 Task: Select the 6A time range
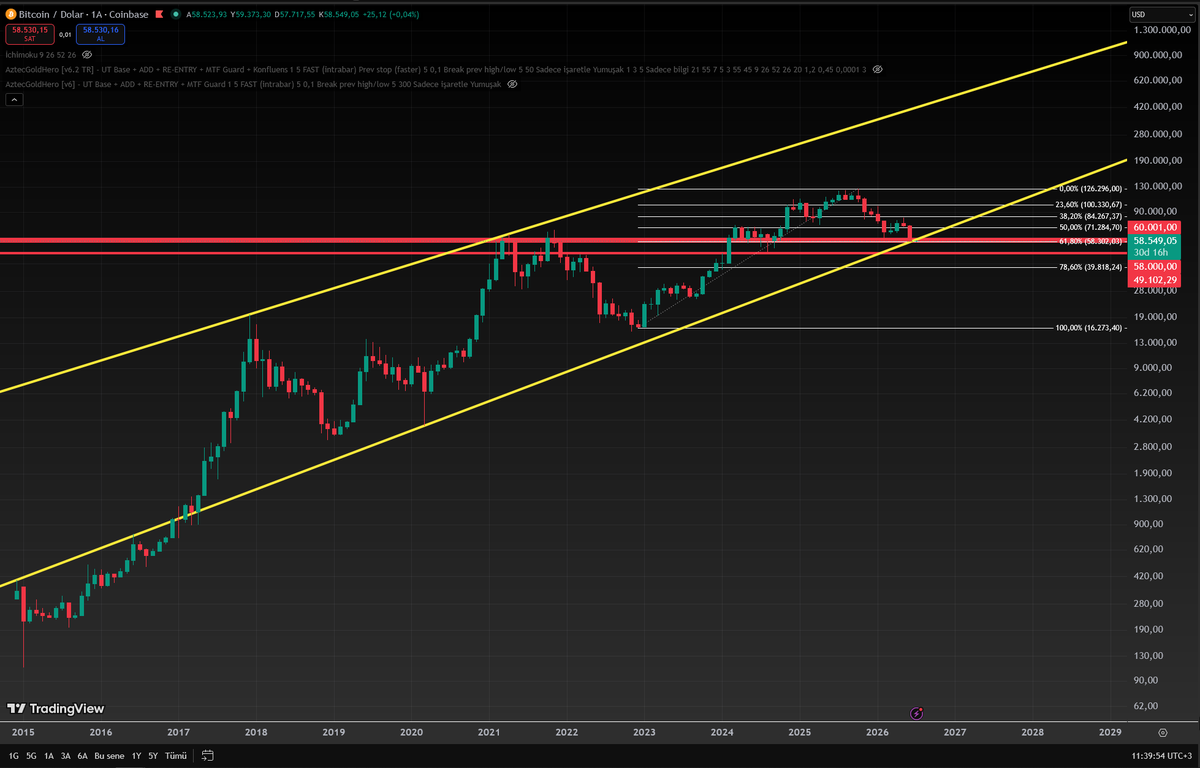tap(83, 755)
